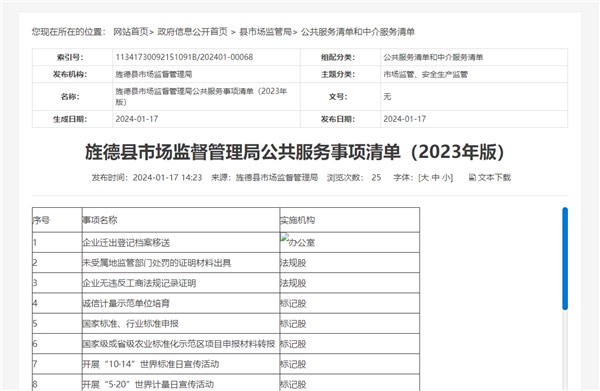The image size is (600, 391).
Task: Click 生成日期 value 2024-01-17
Action: coord(137,119)
